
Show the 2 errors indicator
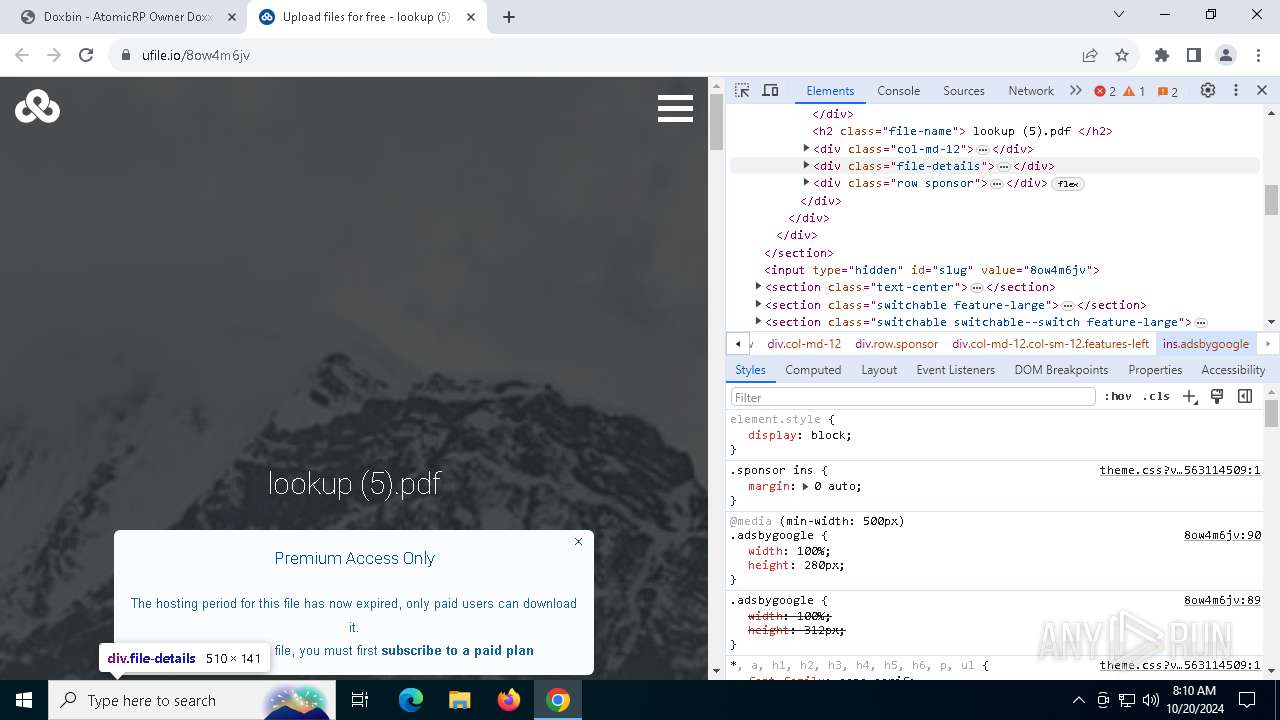pyautogui.click(x=1105, y=91)
